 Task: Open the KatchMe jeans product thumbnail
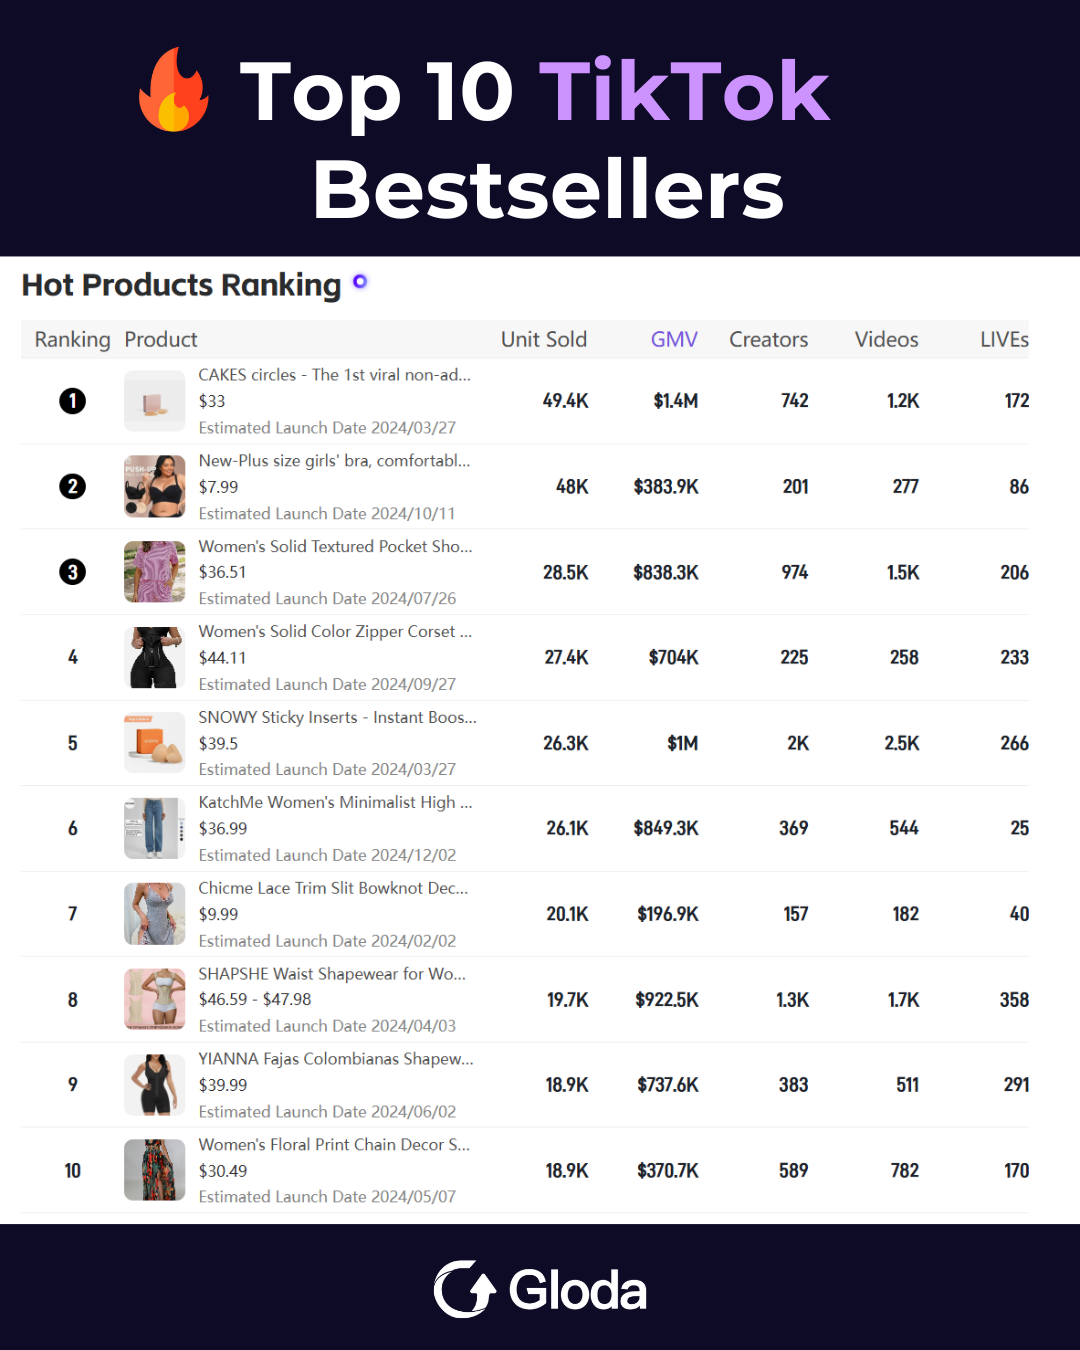(x=155, y=828)
